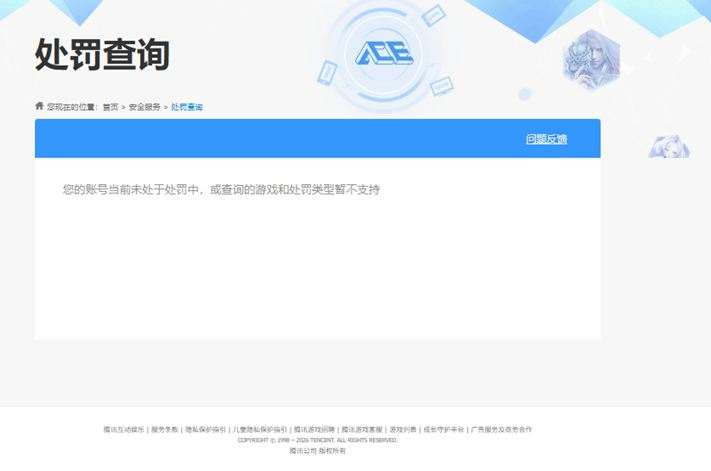Click the 您现在的位置 label
This screenshot has width=711, height=471.
point(72,107)
